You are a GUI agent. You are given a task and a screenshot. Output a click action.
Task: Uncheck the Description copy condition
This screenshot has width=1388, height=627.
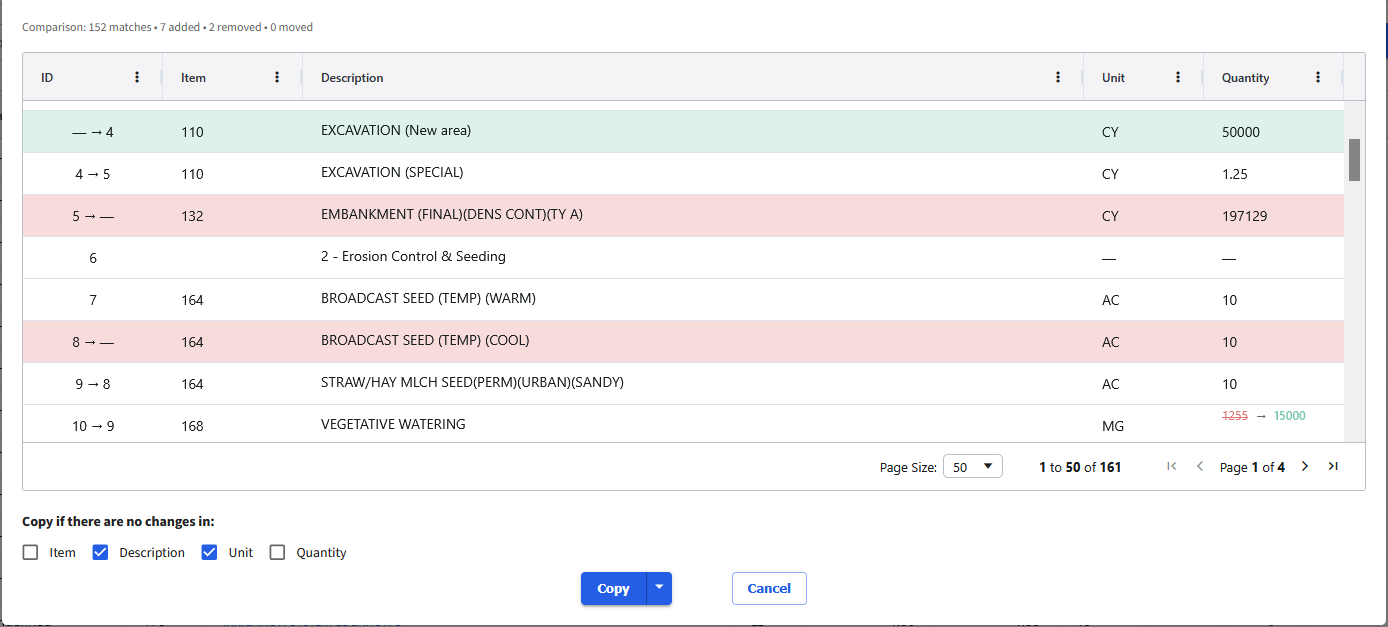pyautogui.click(x=100, y=552)
